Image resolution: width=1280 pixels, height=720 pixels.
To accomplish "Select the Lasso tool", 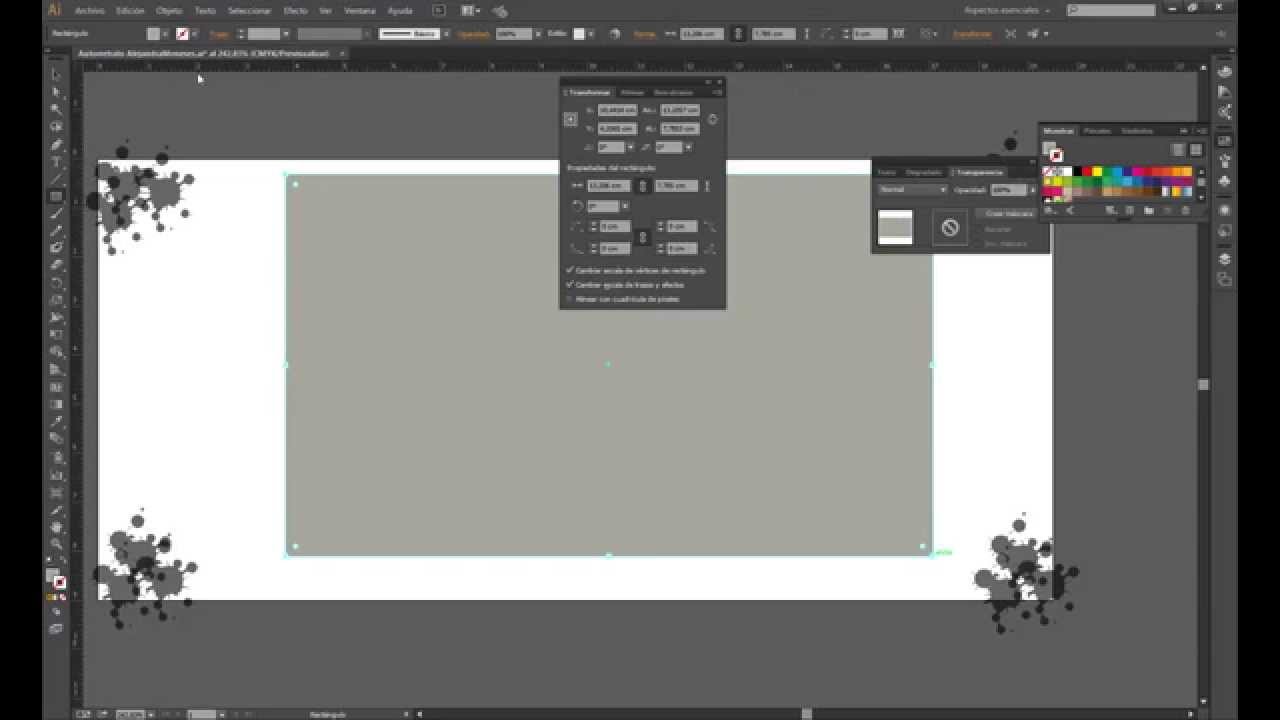I will coord(56,127).
